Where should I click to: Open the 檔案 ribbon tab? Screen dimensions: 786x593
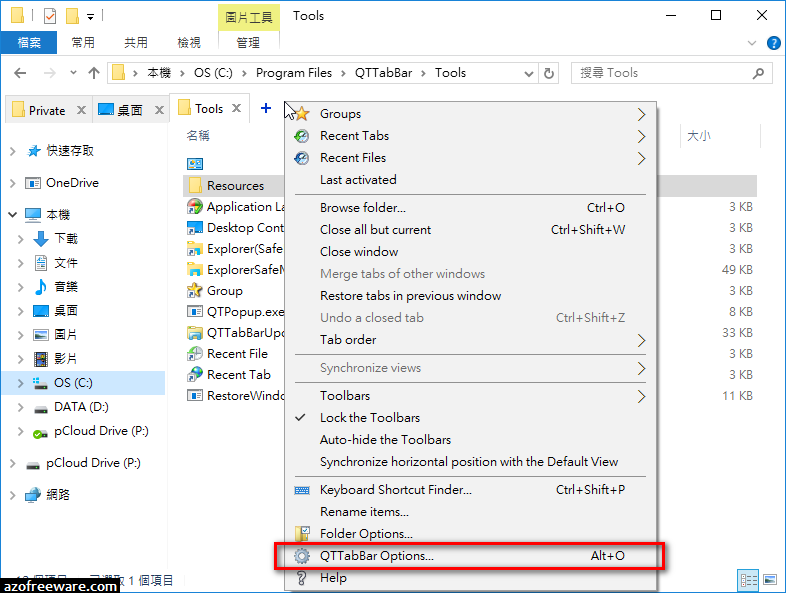(x=29, y=43)
